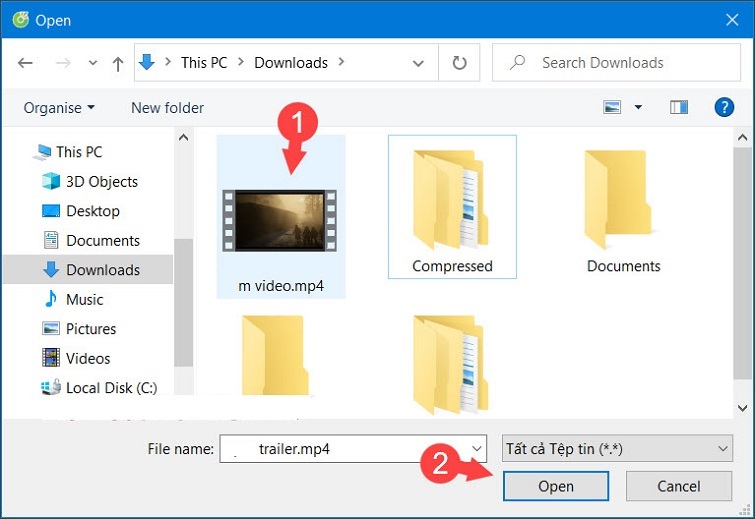Open Local Disk (C:) in sidebar
Viewport: 755px width, 519px height.
click(x=111, y=387)
